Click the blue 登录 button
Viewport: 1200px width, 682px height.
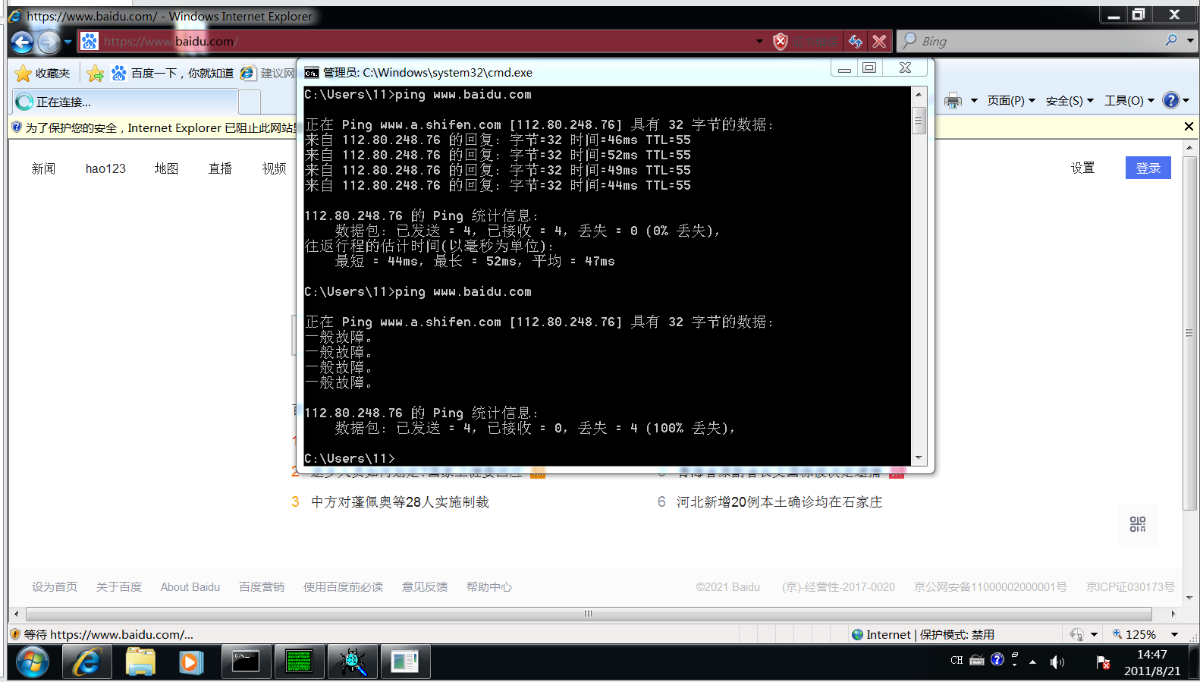1148,168
